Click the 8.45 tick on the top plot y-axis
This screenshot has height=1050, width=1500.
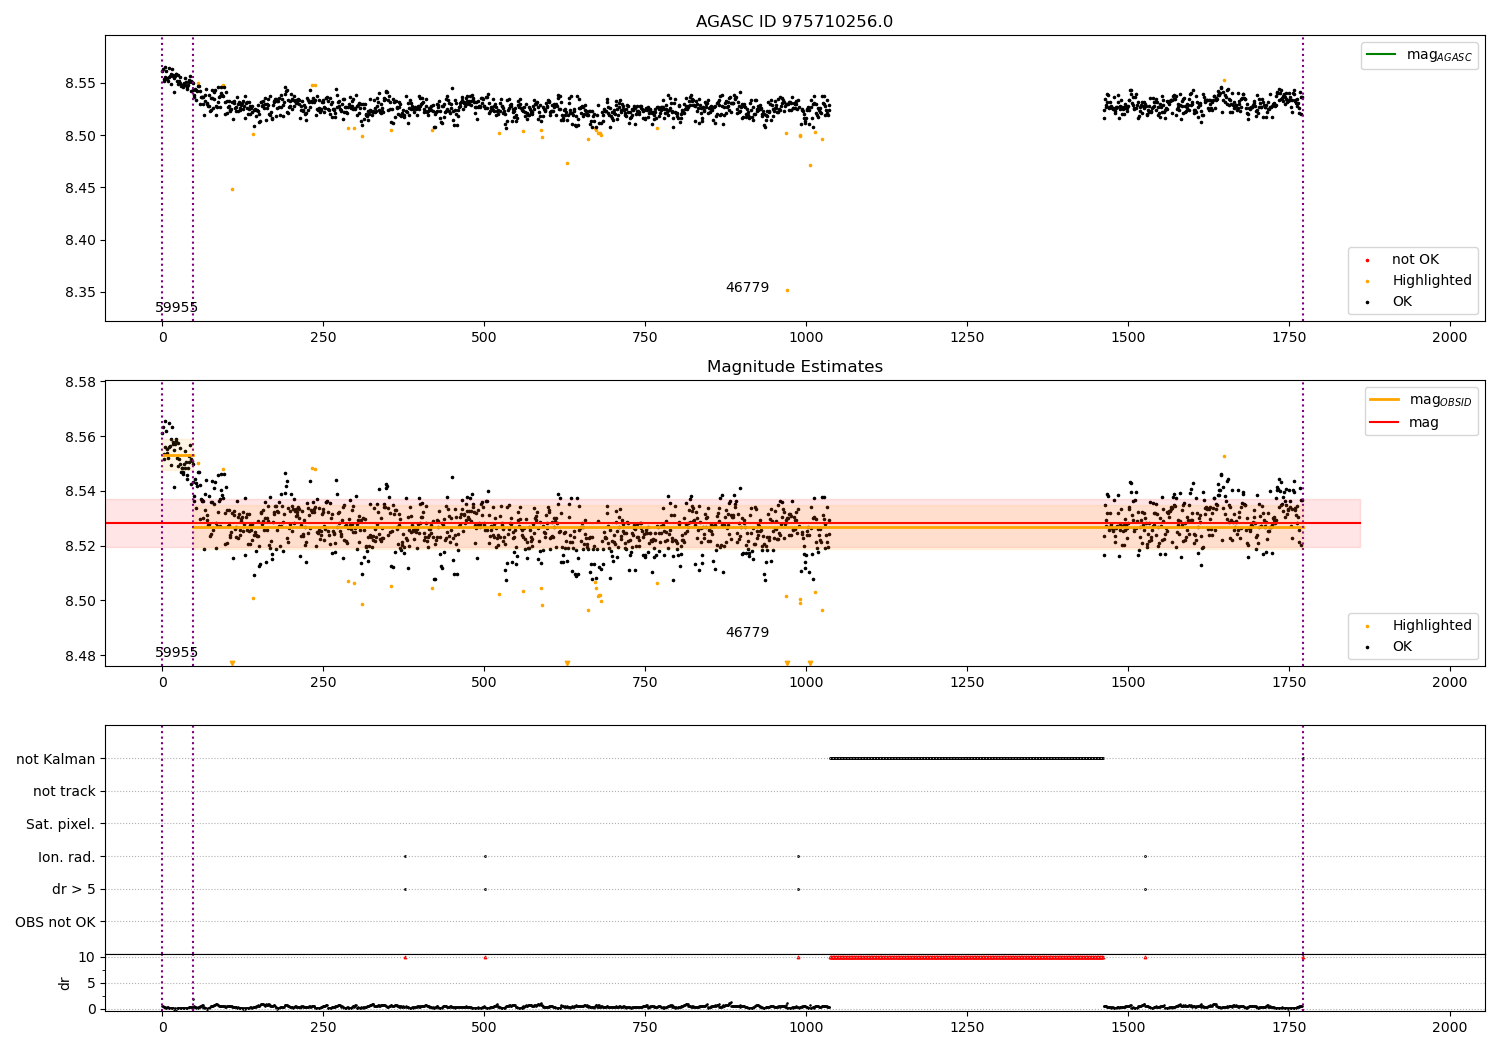pos(80,189)
